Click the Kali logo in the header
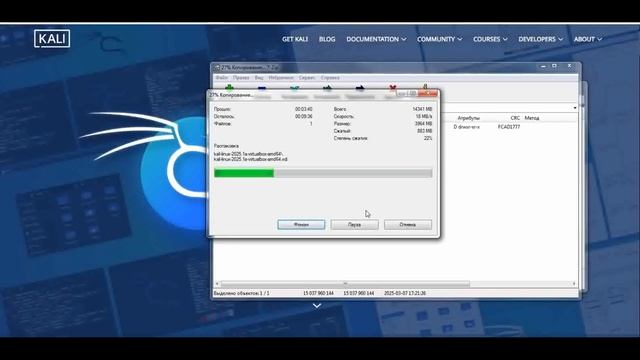Viewport: 640px width, 360px height. [52, 39]
